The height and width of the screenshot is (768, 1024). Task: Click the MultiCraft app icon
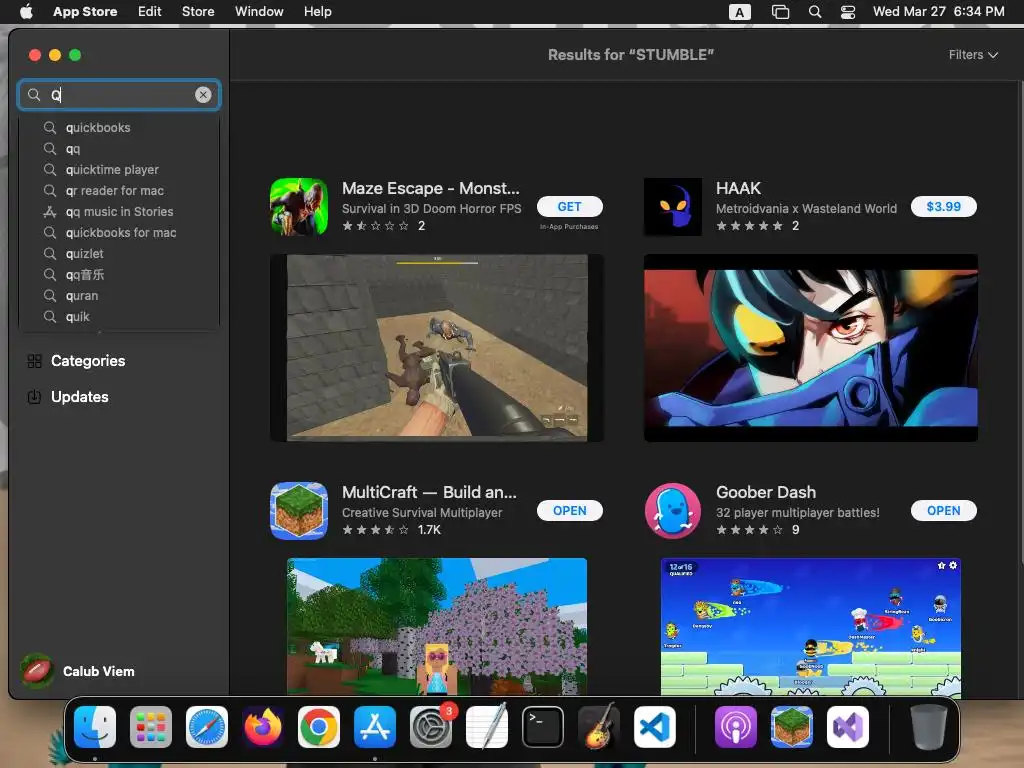(x=299, y=511)
